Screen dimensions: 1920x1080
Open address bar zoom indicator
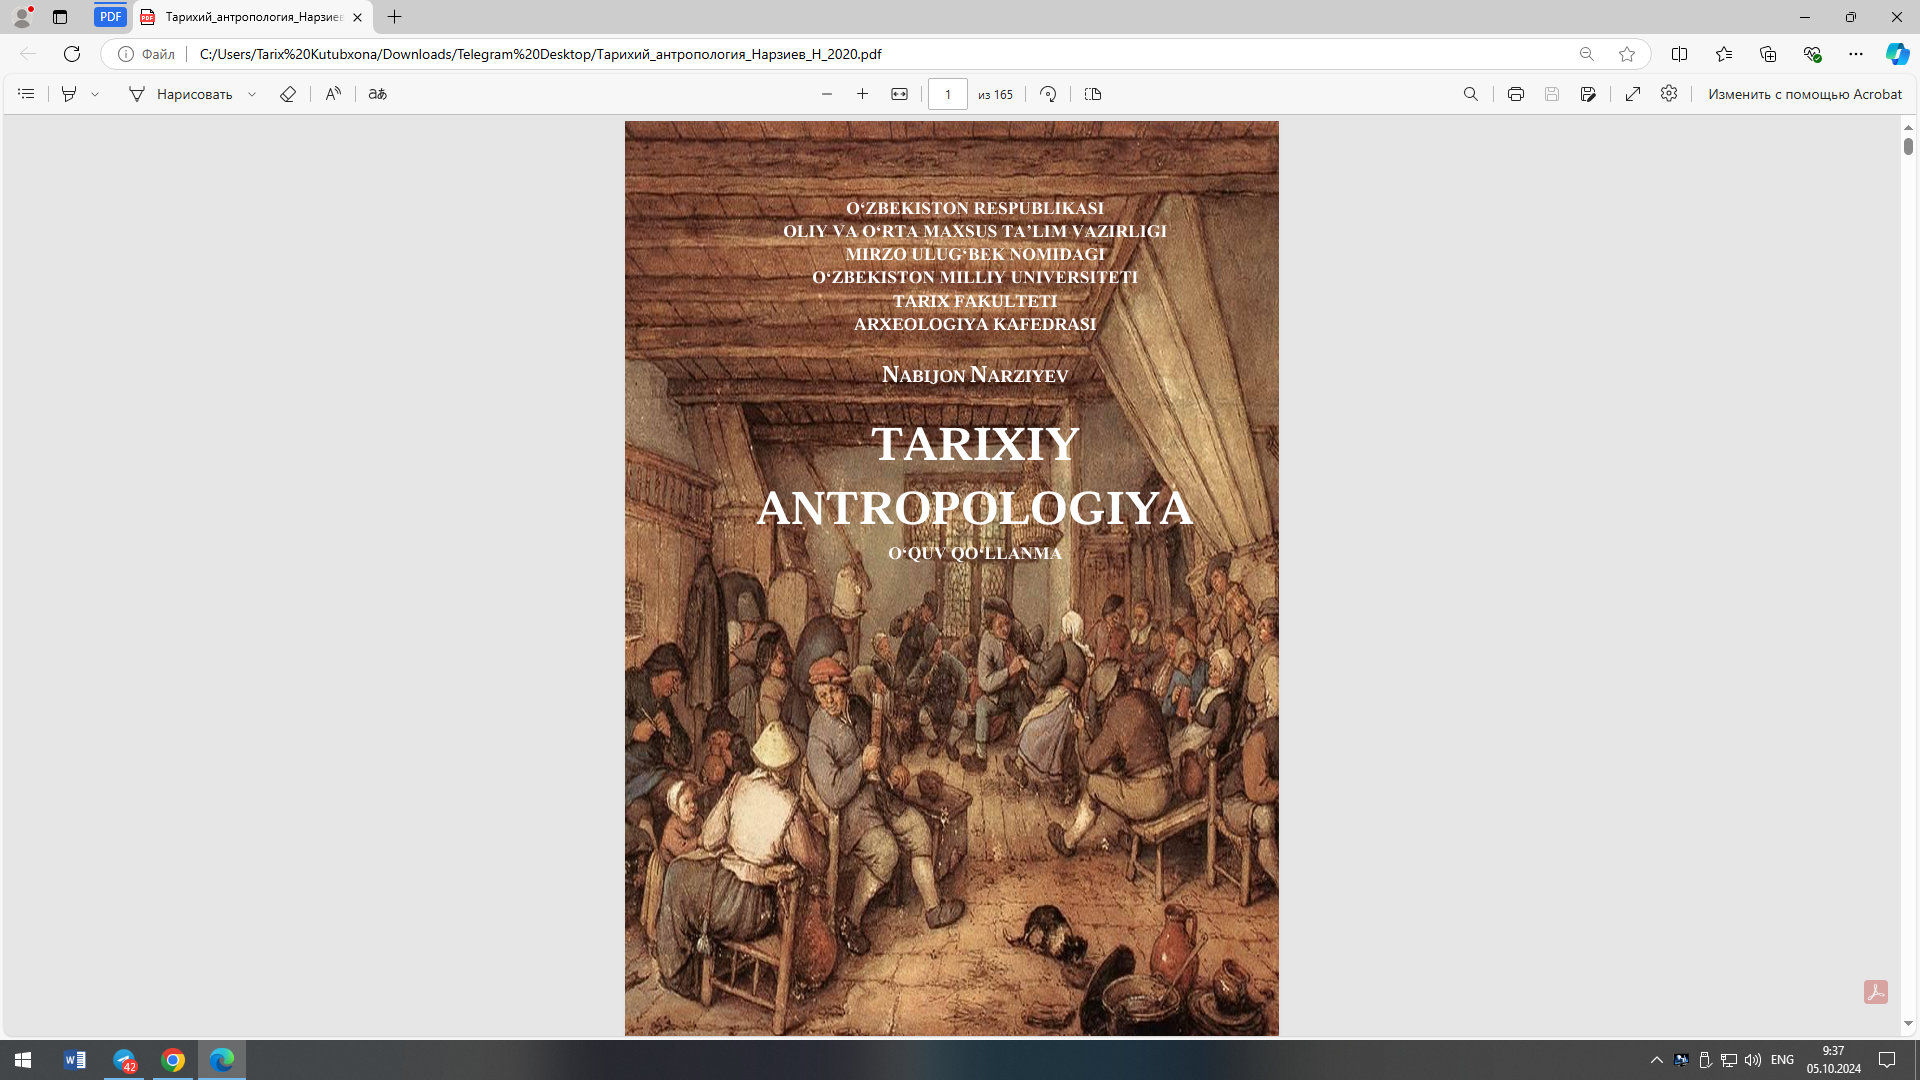pos(1586,54)
